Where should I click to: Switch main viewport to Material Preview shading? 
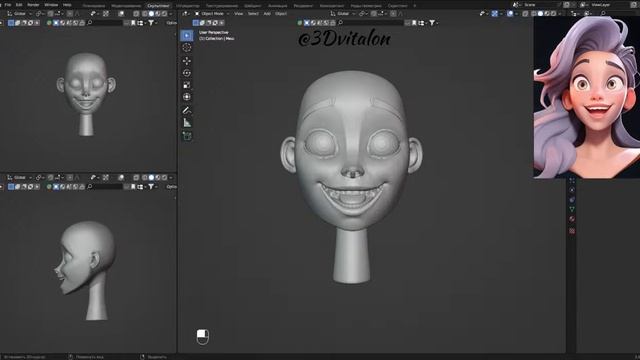coord(547,13)
